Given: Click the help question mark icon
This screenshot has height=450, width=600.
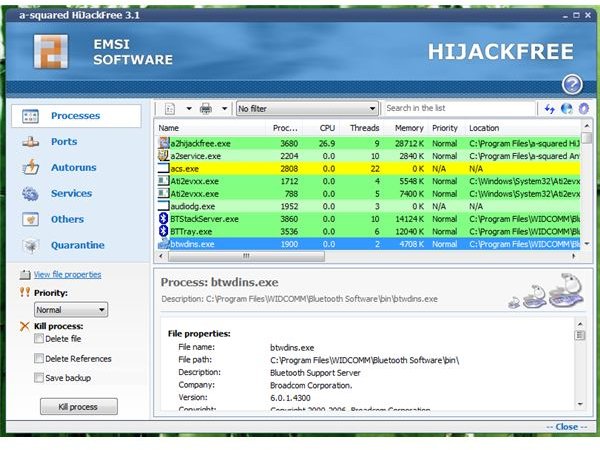Looking at the screenshot, I should [572, 84].
